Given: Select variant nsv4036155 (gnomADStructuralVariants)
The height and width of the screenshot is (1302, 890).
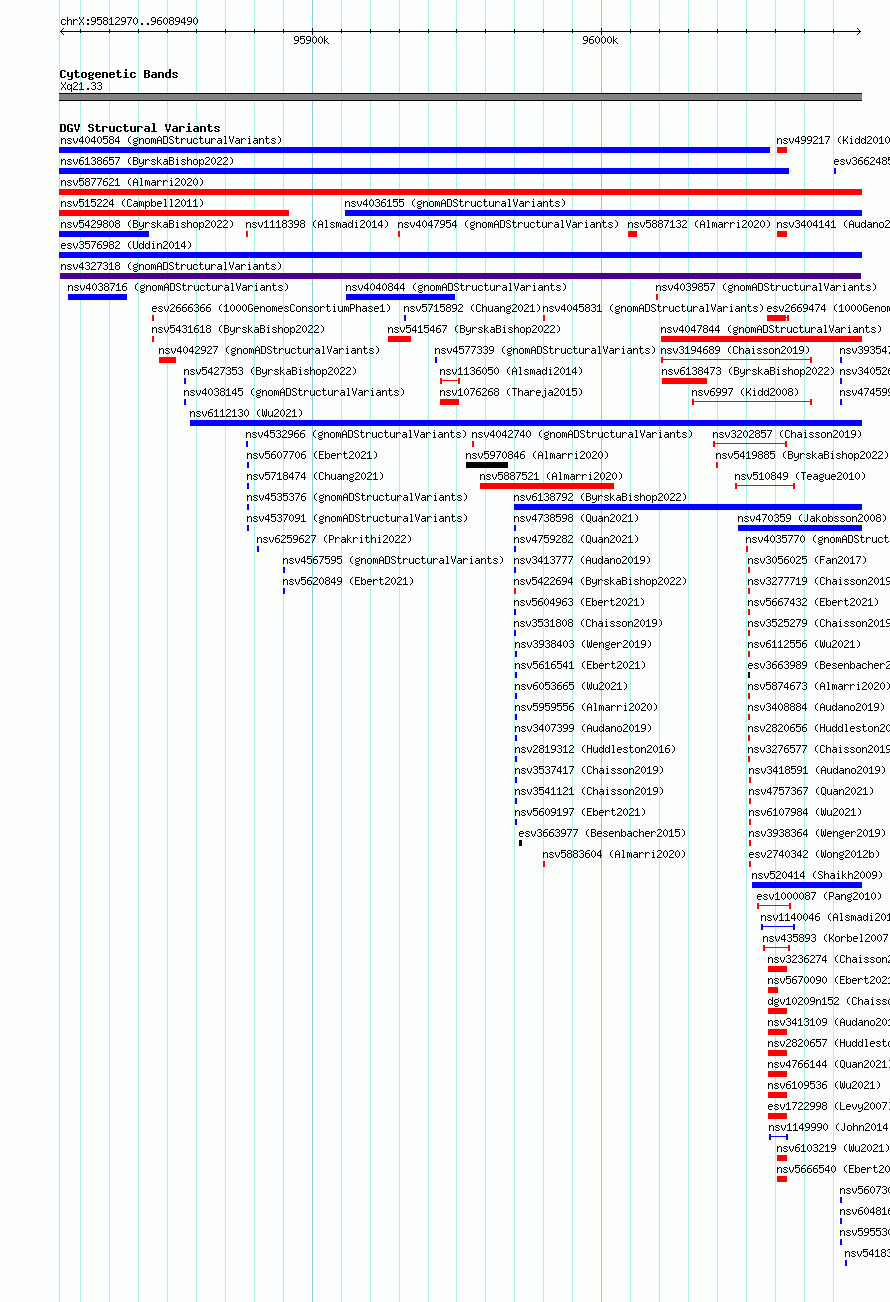Looking at the screenshot, I should (455, 203).
